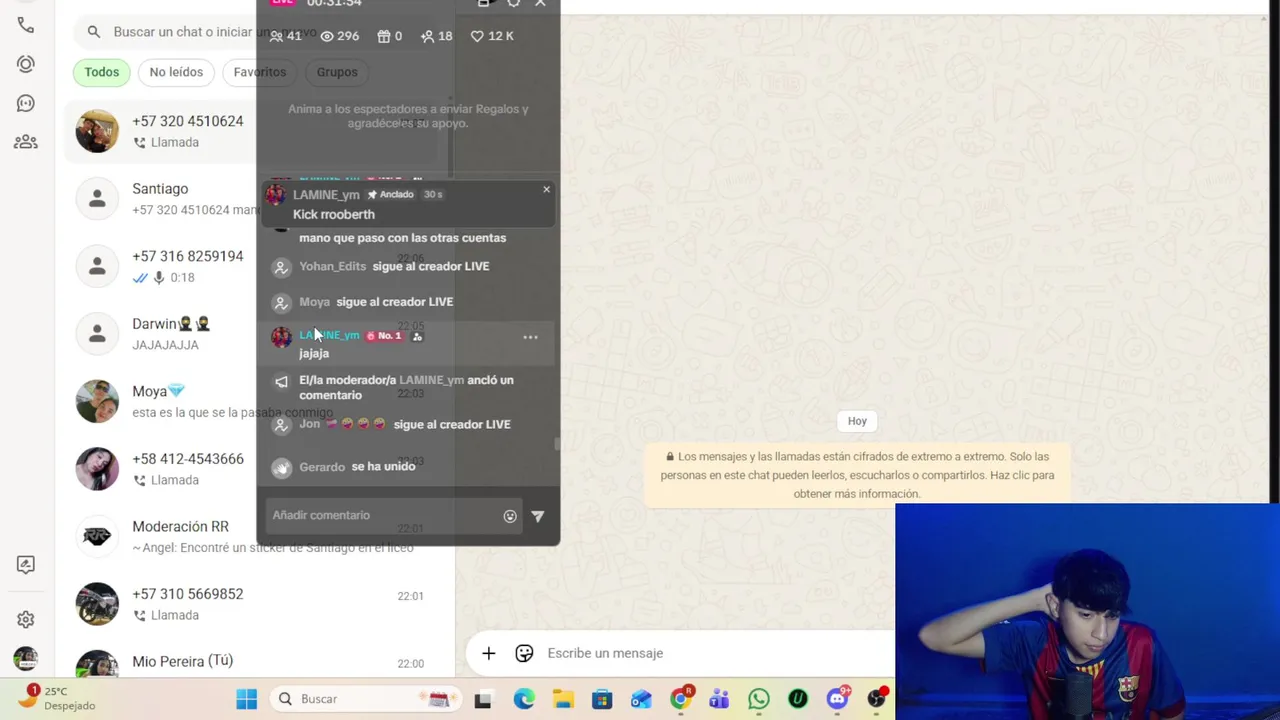Open the WhatsApp Calls sidebar icon
Image resolution: width=1280 pixels, height=720 pixels.
pos(26,25)
